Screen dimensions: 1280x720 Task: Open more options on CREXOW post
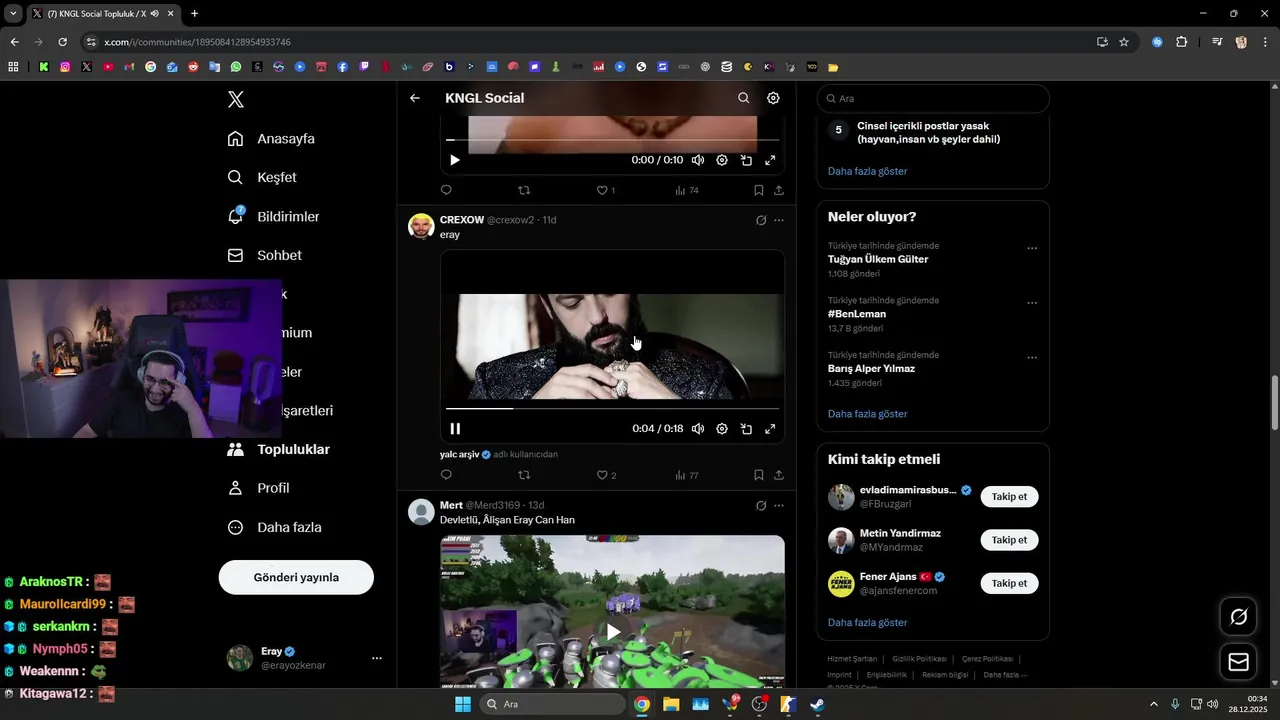click(779, 220)
